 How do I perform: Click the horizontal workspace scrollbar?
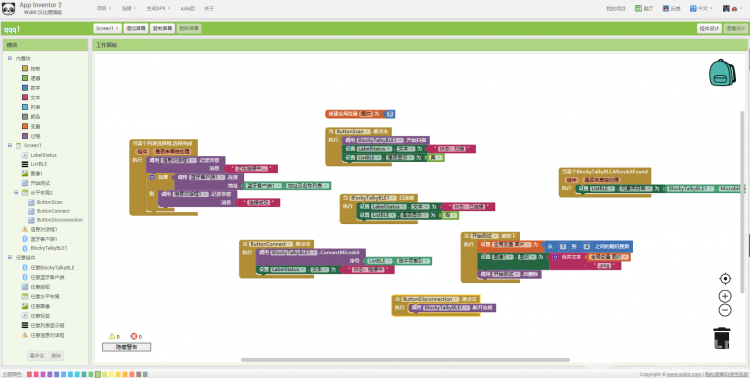tap(405, 360)
